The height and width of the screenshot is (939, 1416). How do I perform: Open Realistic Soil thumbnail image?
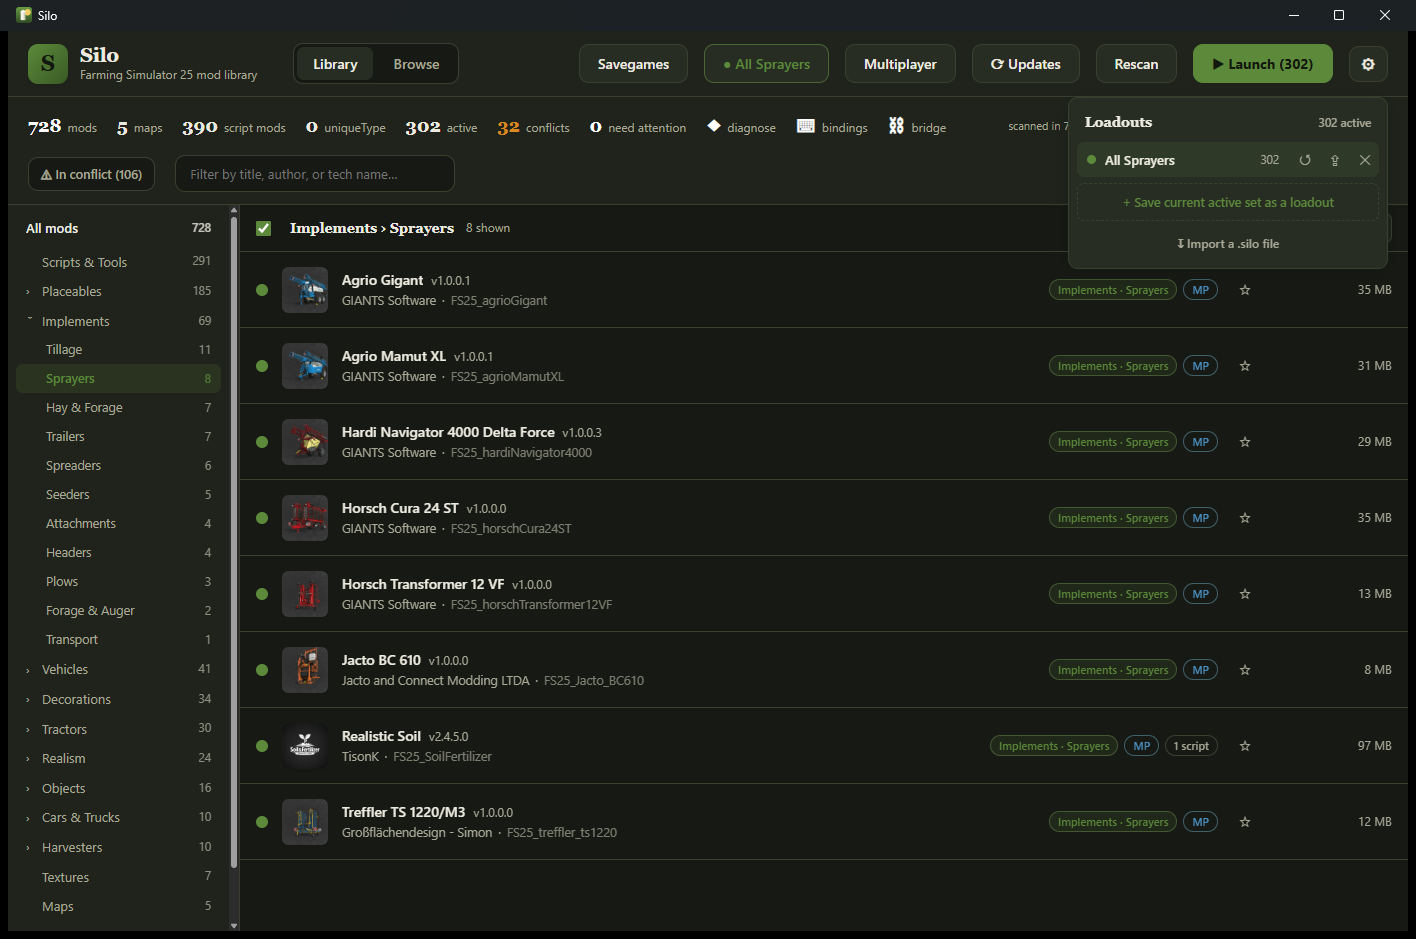coord(305,746)
